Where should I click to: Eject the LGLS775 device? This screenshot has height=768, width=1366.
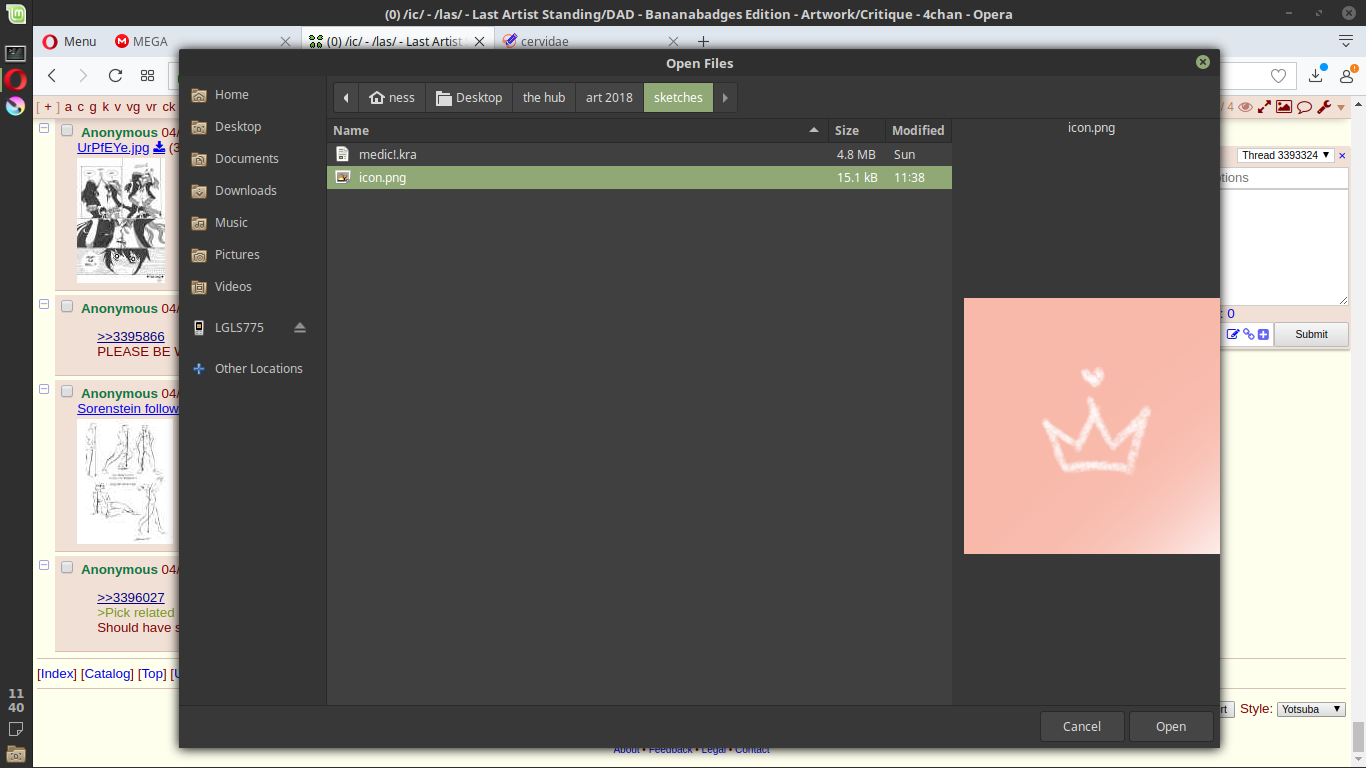pyautogui.click(x=300, y=328)
